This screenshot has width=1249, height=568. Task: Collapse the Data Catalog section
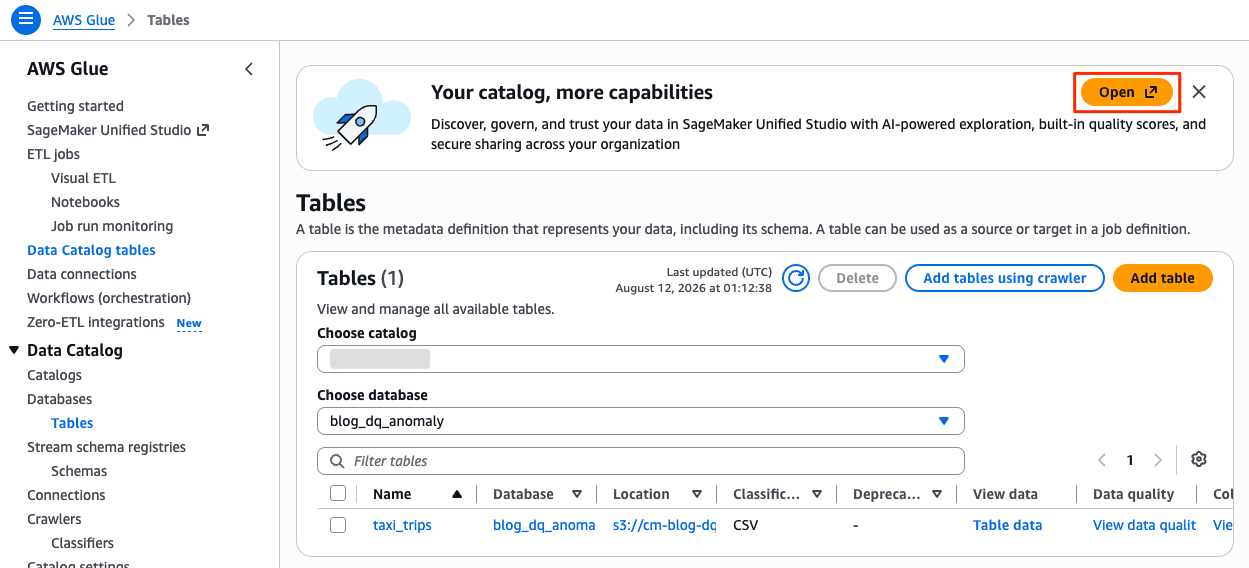(x=14, y=350)
